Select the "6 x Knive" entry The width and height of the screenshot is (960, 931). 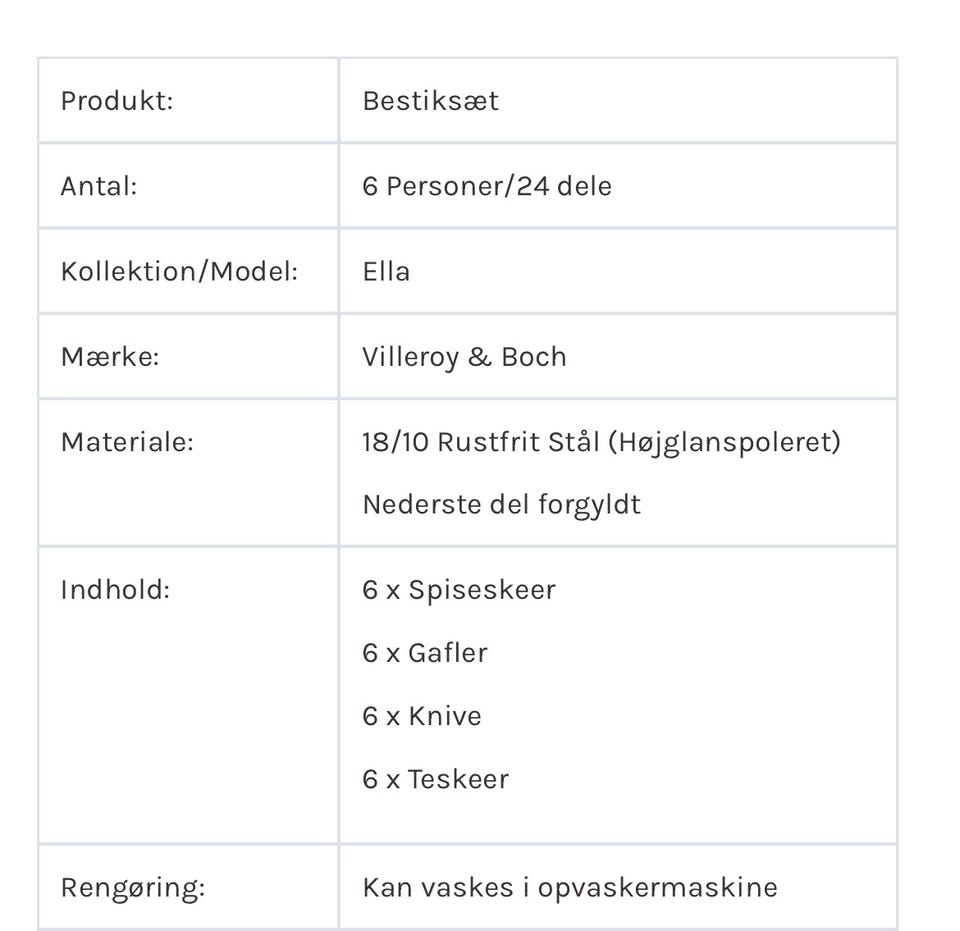pyautogui.click(x=421, y=716)
